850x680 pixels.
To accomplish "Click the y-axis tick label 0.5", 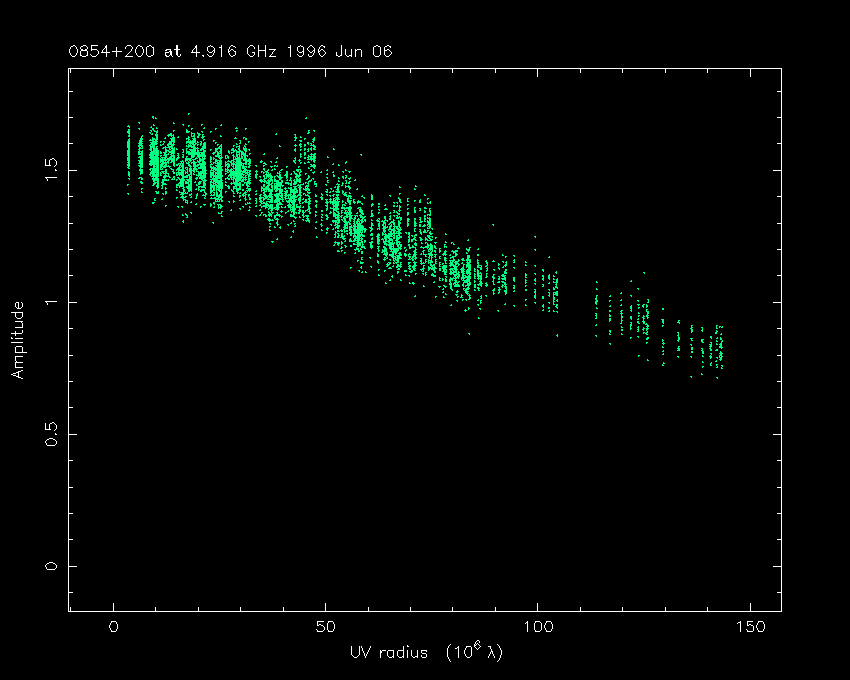I will coord(52,434).
